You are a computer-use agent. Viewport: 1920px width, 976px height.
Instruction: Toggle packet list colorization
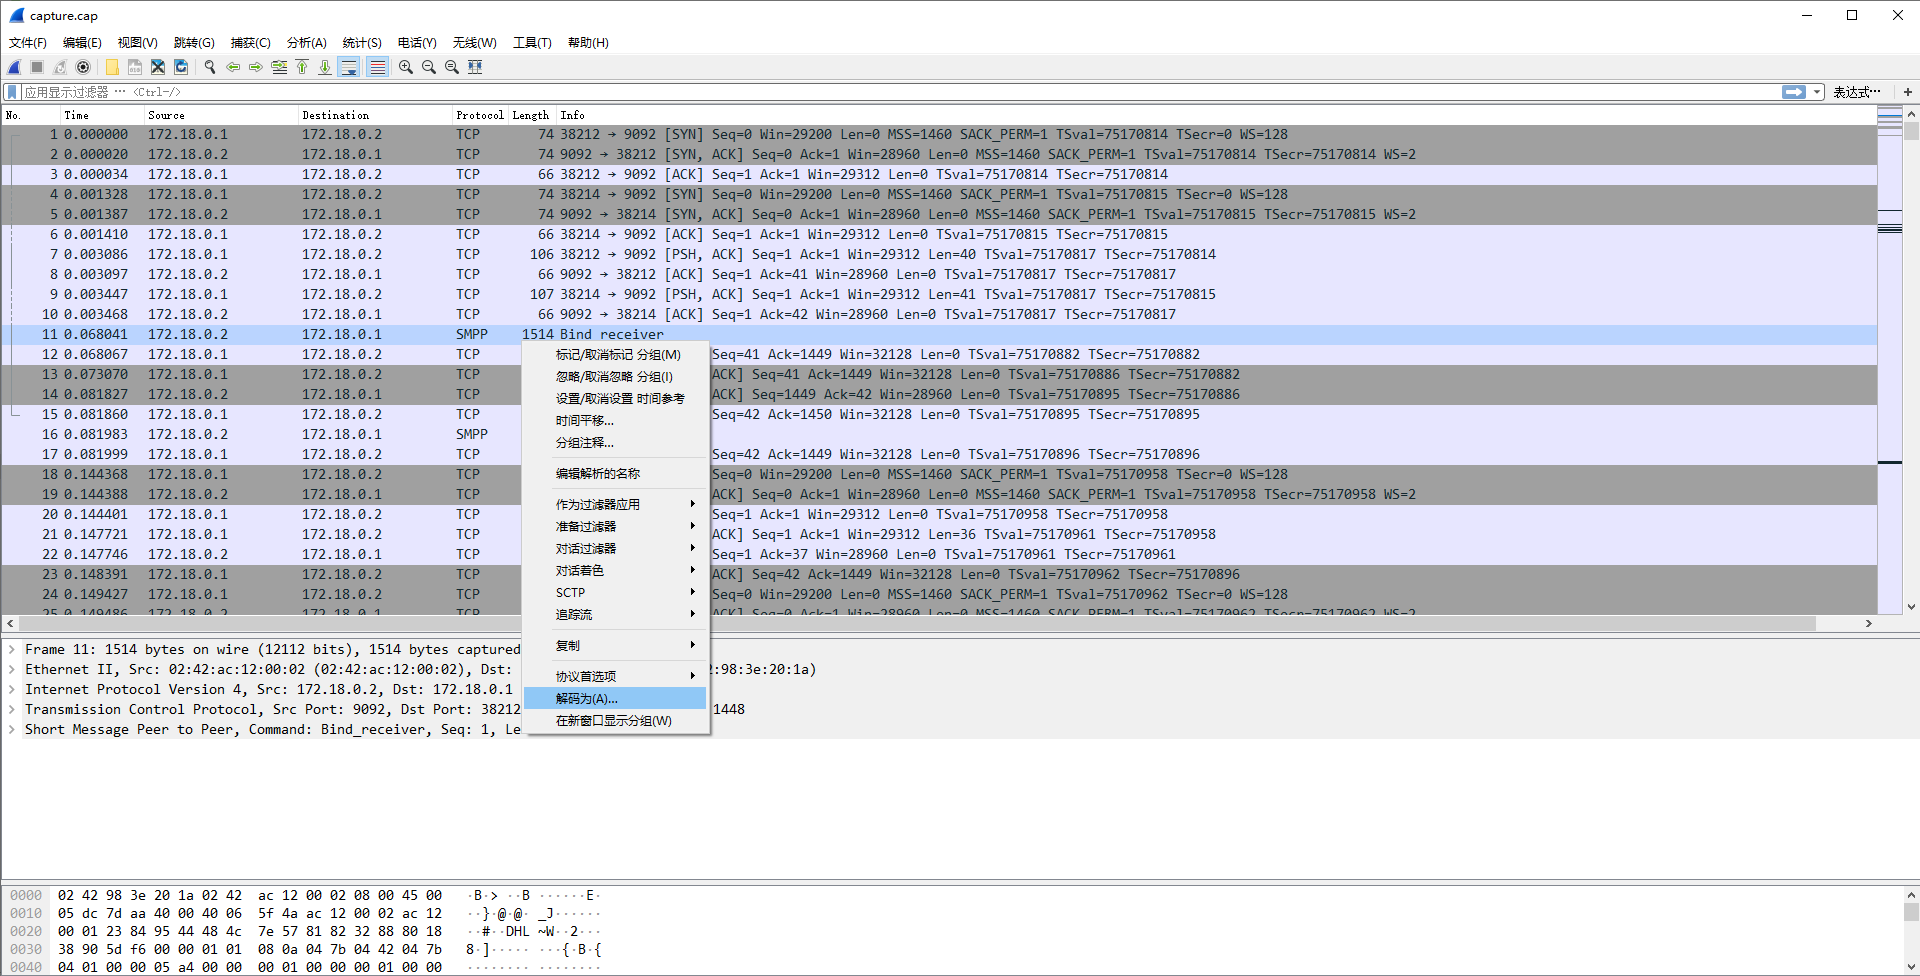tap(377, 67)
